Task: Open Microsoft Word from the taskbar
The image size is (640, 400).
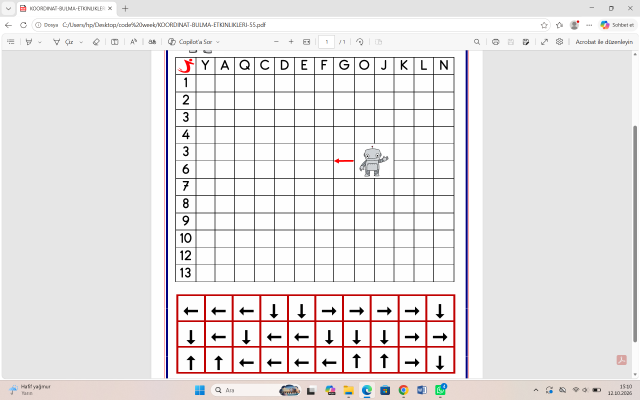Action: tap(422, 390)
